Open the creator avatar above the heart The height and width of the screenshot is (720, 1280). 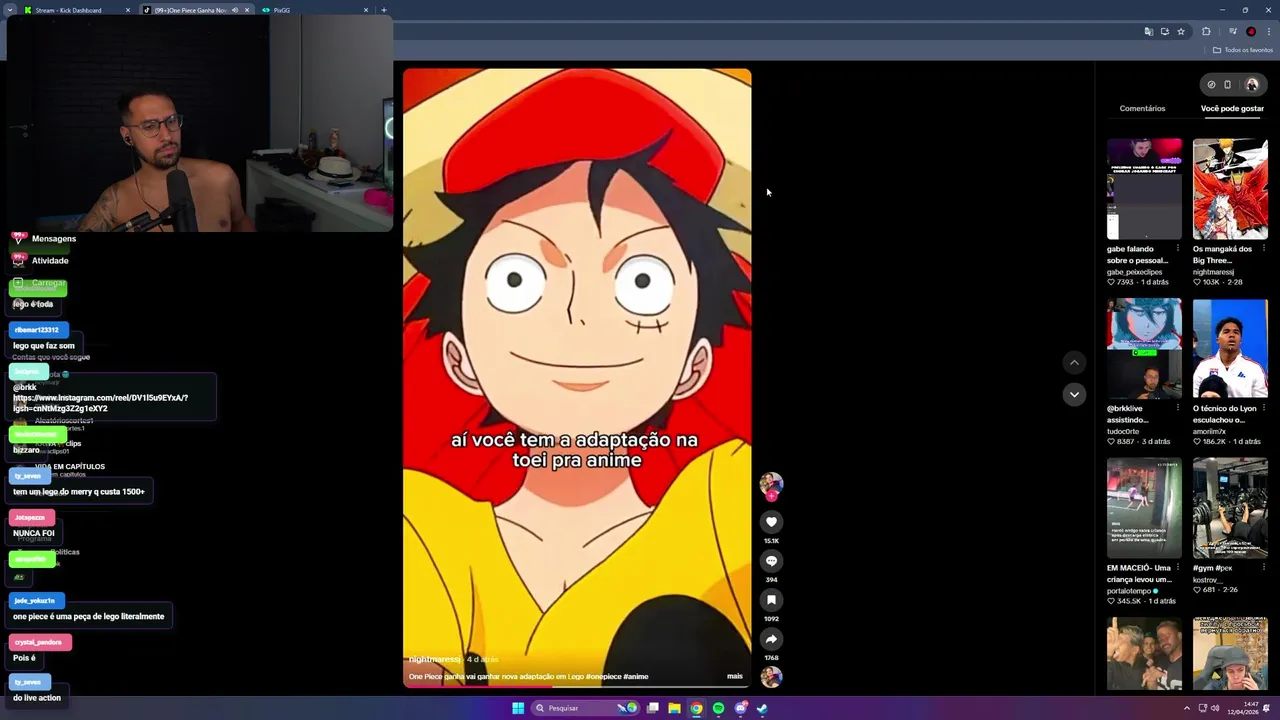pos(771,485)
